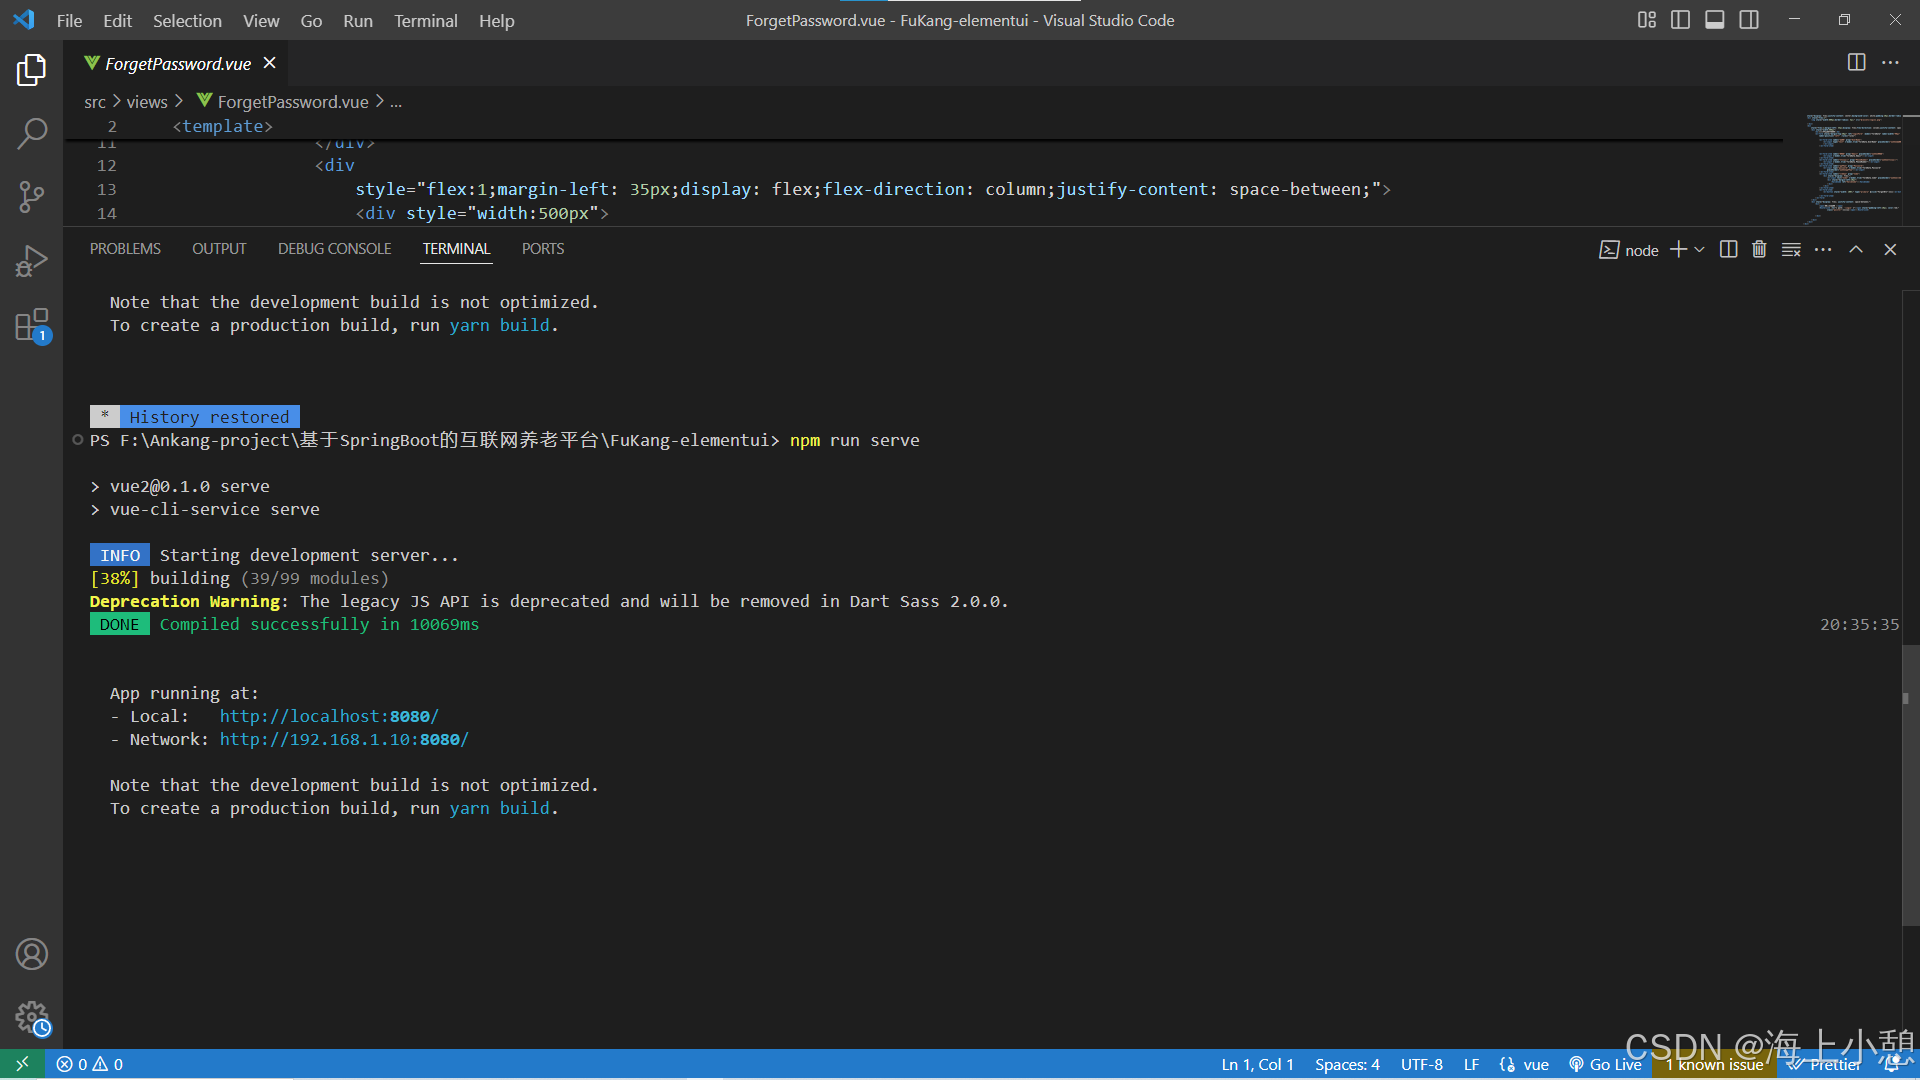Split the terminal panel
The image size is (1920, 1080).
pyautogui.click(x=1728, y=249)
